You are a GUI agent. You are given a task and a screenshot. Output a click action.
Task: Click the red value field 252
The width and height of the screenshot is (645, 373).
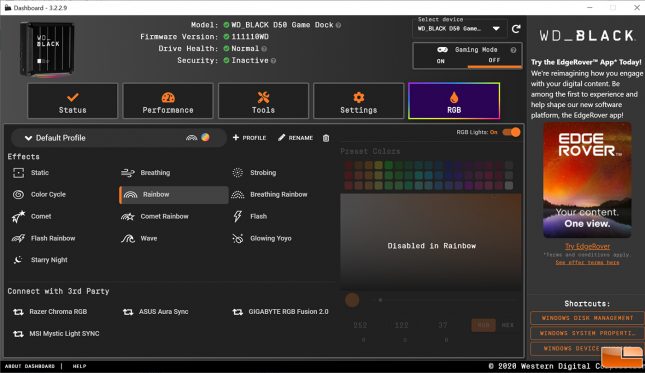tap(360, 325)
